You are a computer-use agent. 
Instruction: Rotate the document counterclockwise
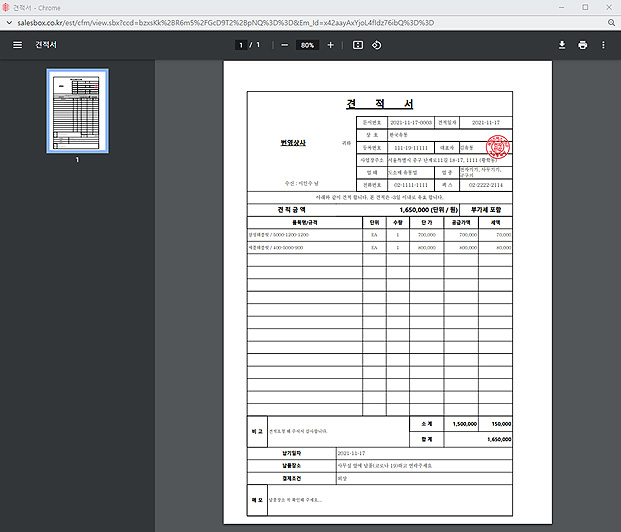pyautogui.click(x=377, y=45)
